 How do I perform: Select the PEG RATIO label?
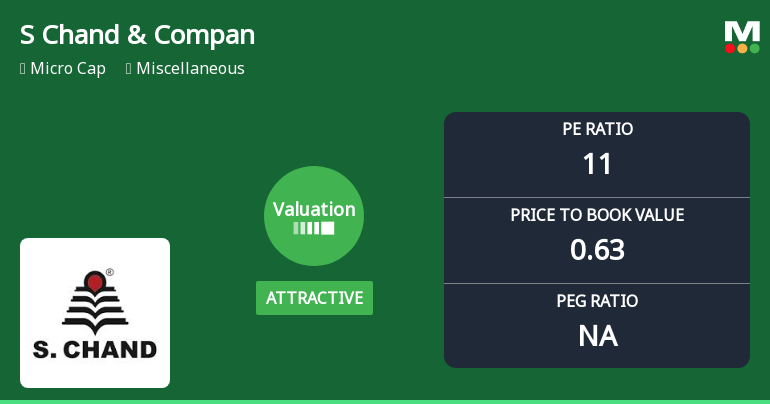(597, 301)
